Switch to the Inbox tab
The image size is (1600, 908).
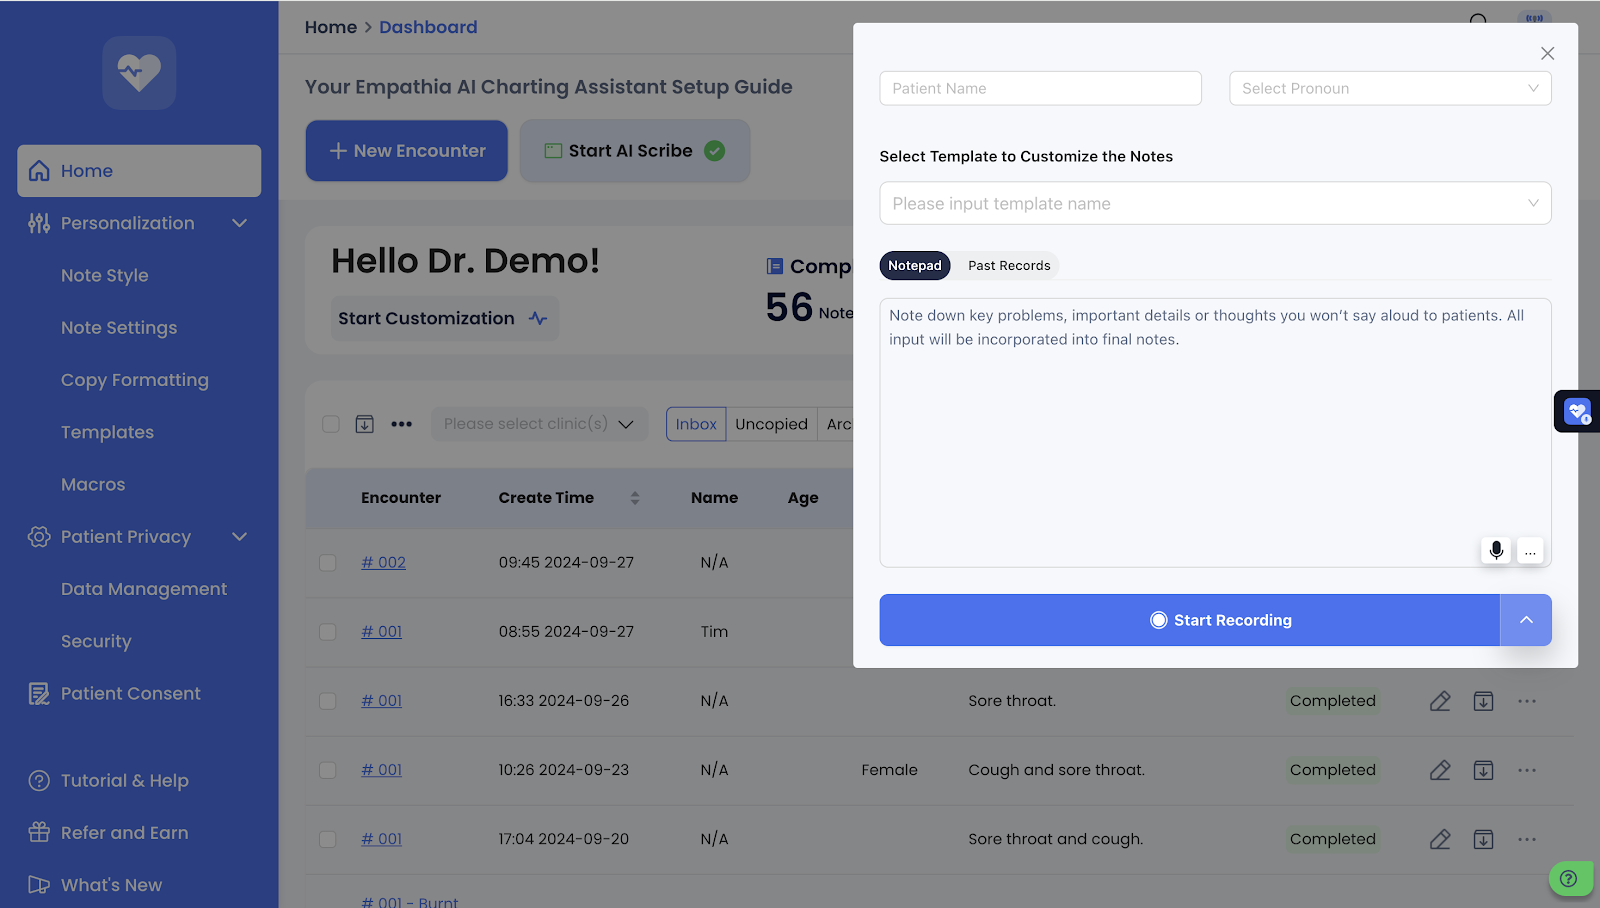(x=696, y=424)
